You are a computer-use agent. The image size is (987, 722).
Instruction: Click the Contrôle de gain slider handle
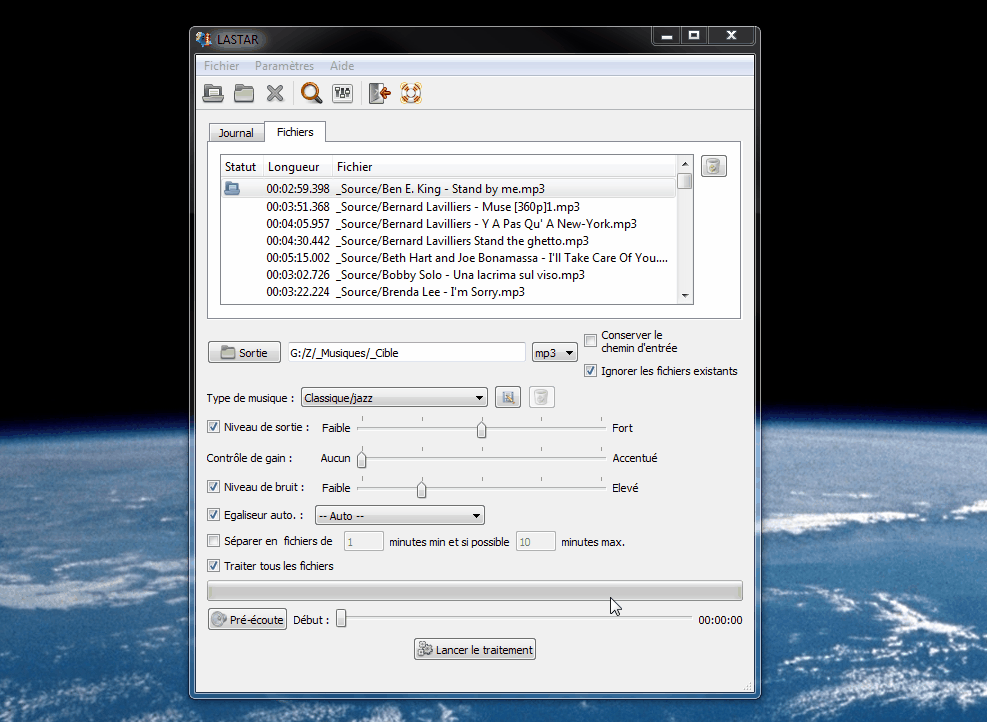pos(361,460)
